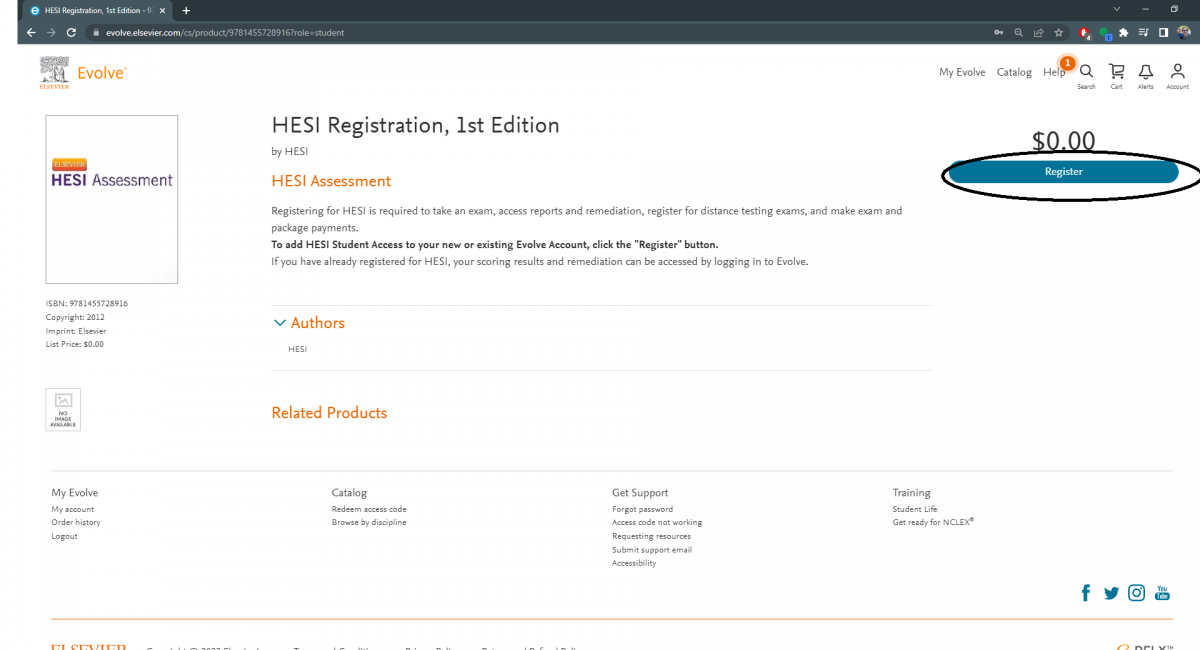This screenshot has height=650, width=1200.
Task: Open My Evolve in top navigation
Action: pos(962,72)
